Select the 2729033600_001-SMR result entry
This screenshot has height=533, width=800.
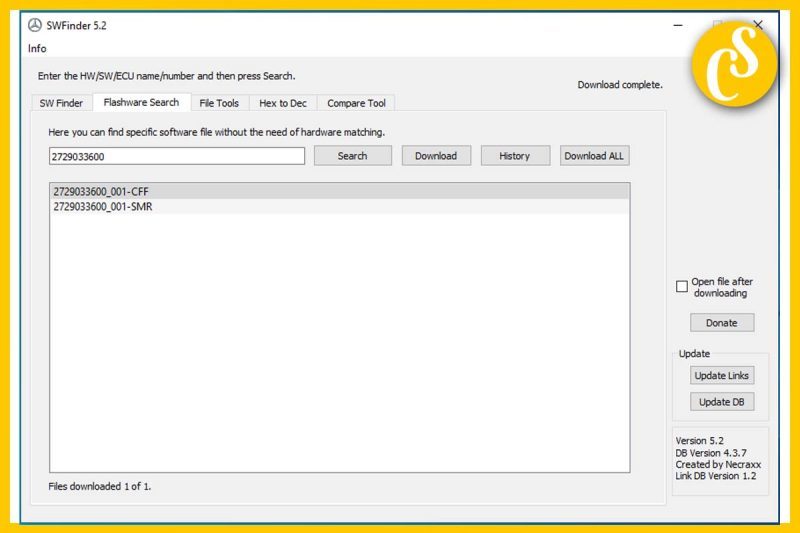[x=103, y=207]
